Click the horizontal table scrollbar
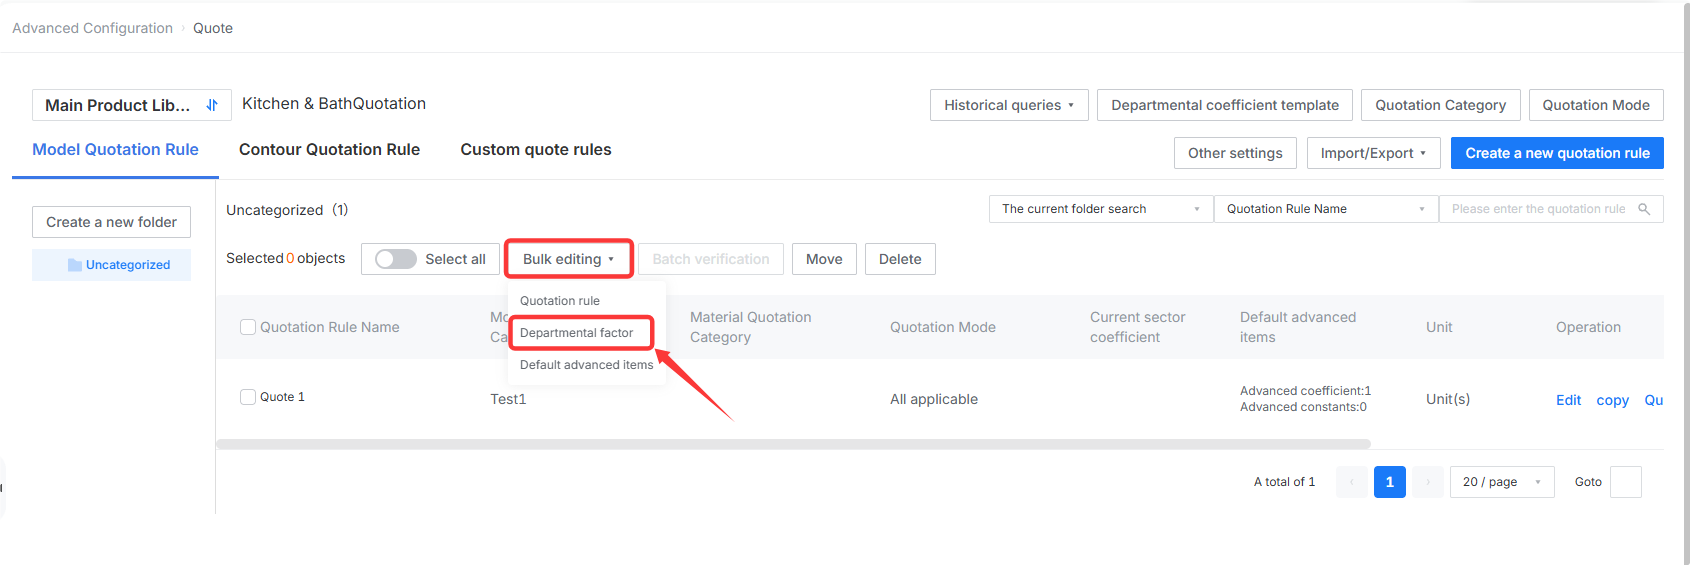The height and width of the screenshot is (565, 1690). pos(793,444)
